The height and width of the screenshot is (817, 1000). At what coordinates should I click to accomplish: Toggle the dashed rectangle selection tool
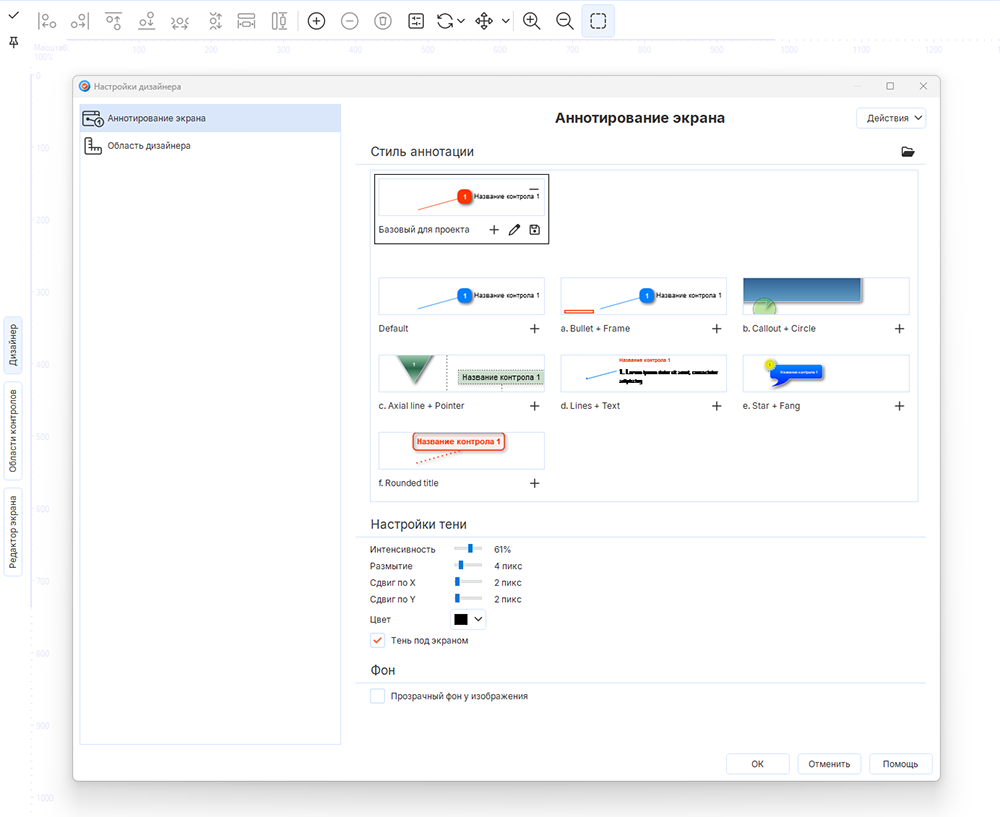598,21
